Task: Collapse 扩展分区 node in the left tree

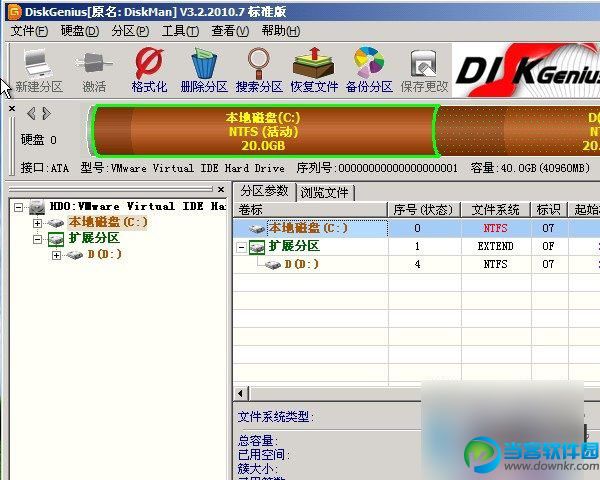Action: pos(37,239)
